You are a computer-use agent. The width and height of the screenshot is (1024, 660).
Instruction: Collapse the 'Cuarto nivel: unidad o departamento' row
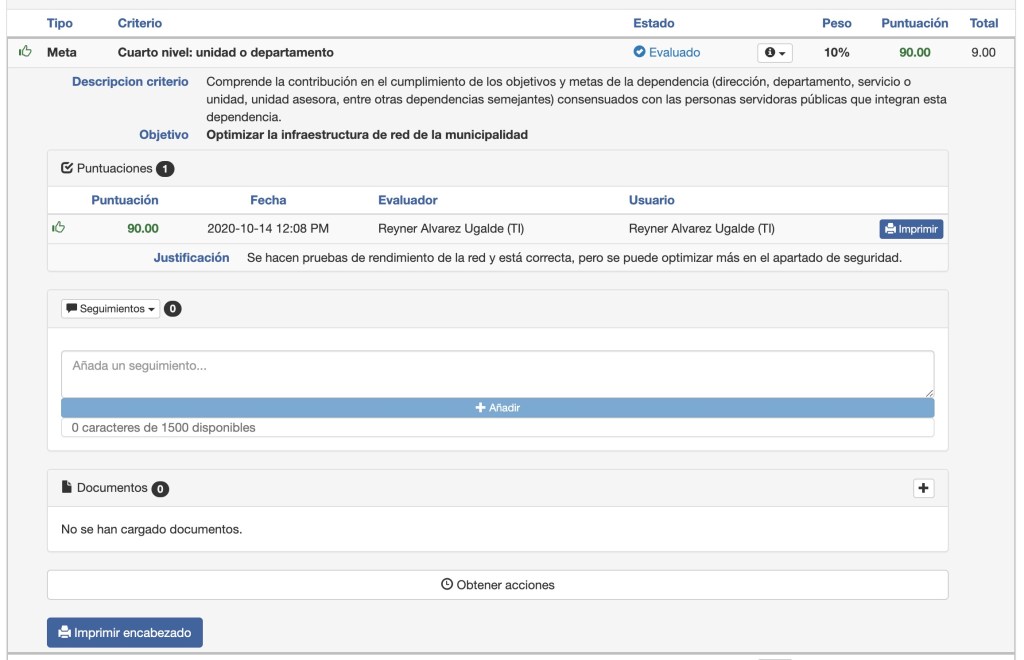pyautogui.click(x=226, y=52)
